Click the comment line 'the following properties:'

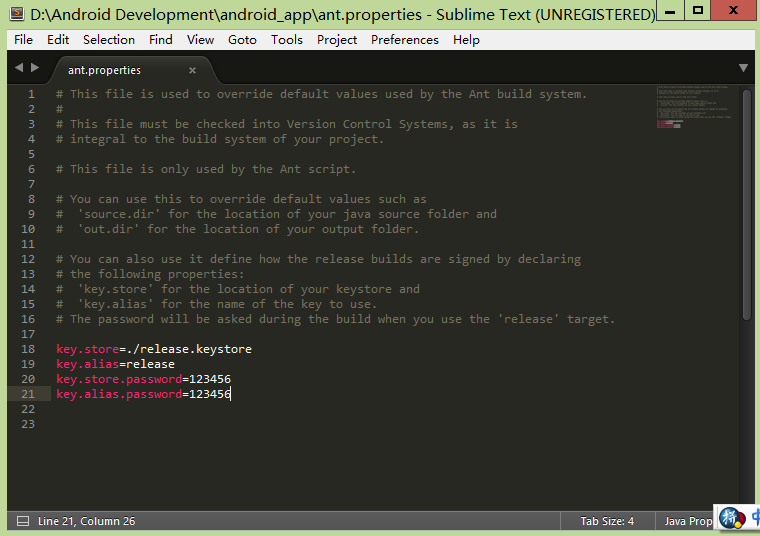tap(150, 274)
